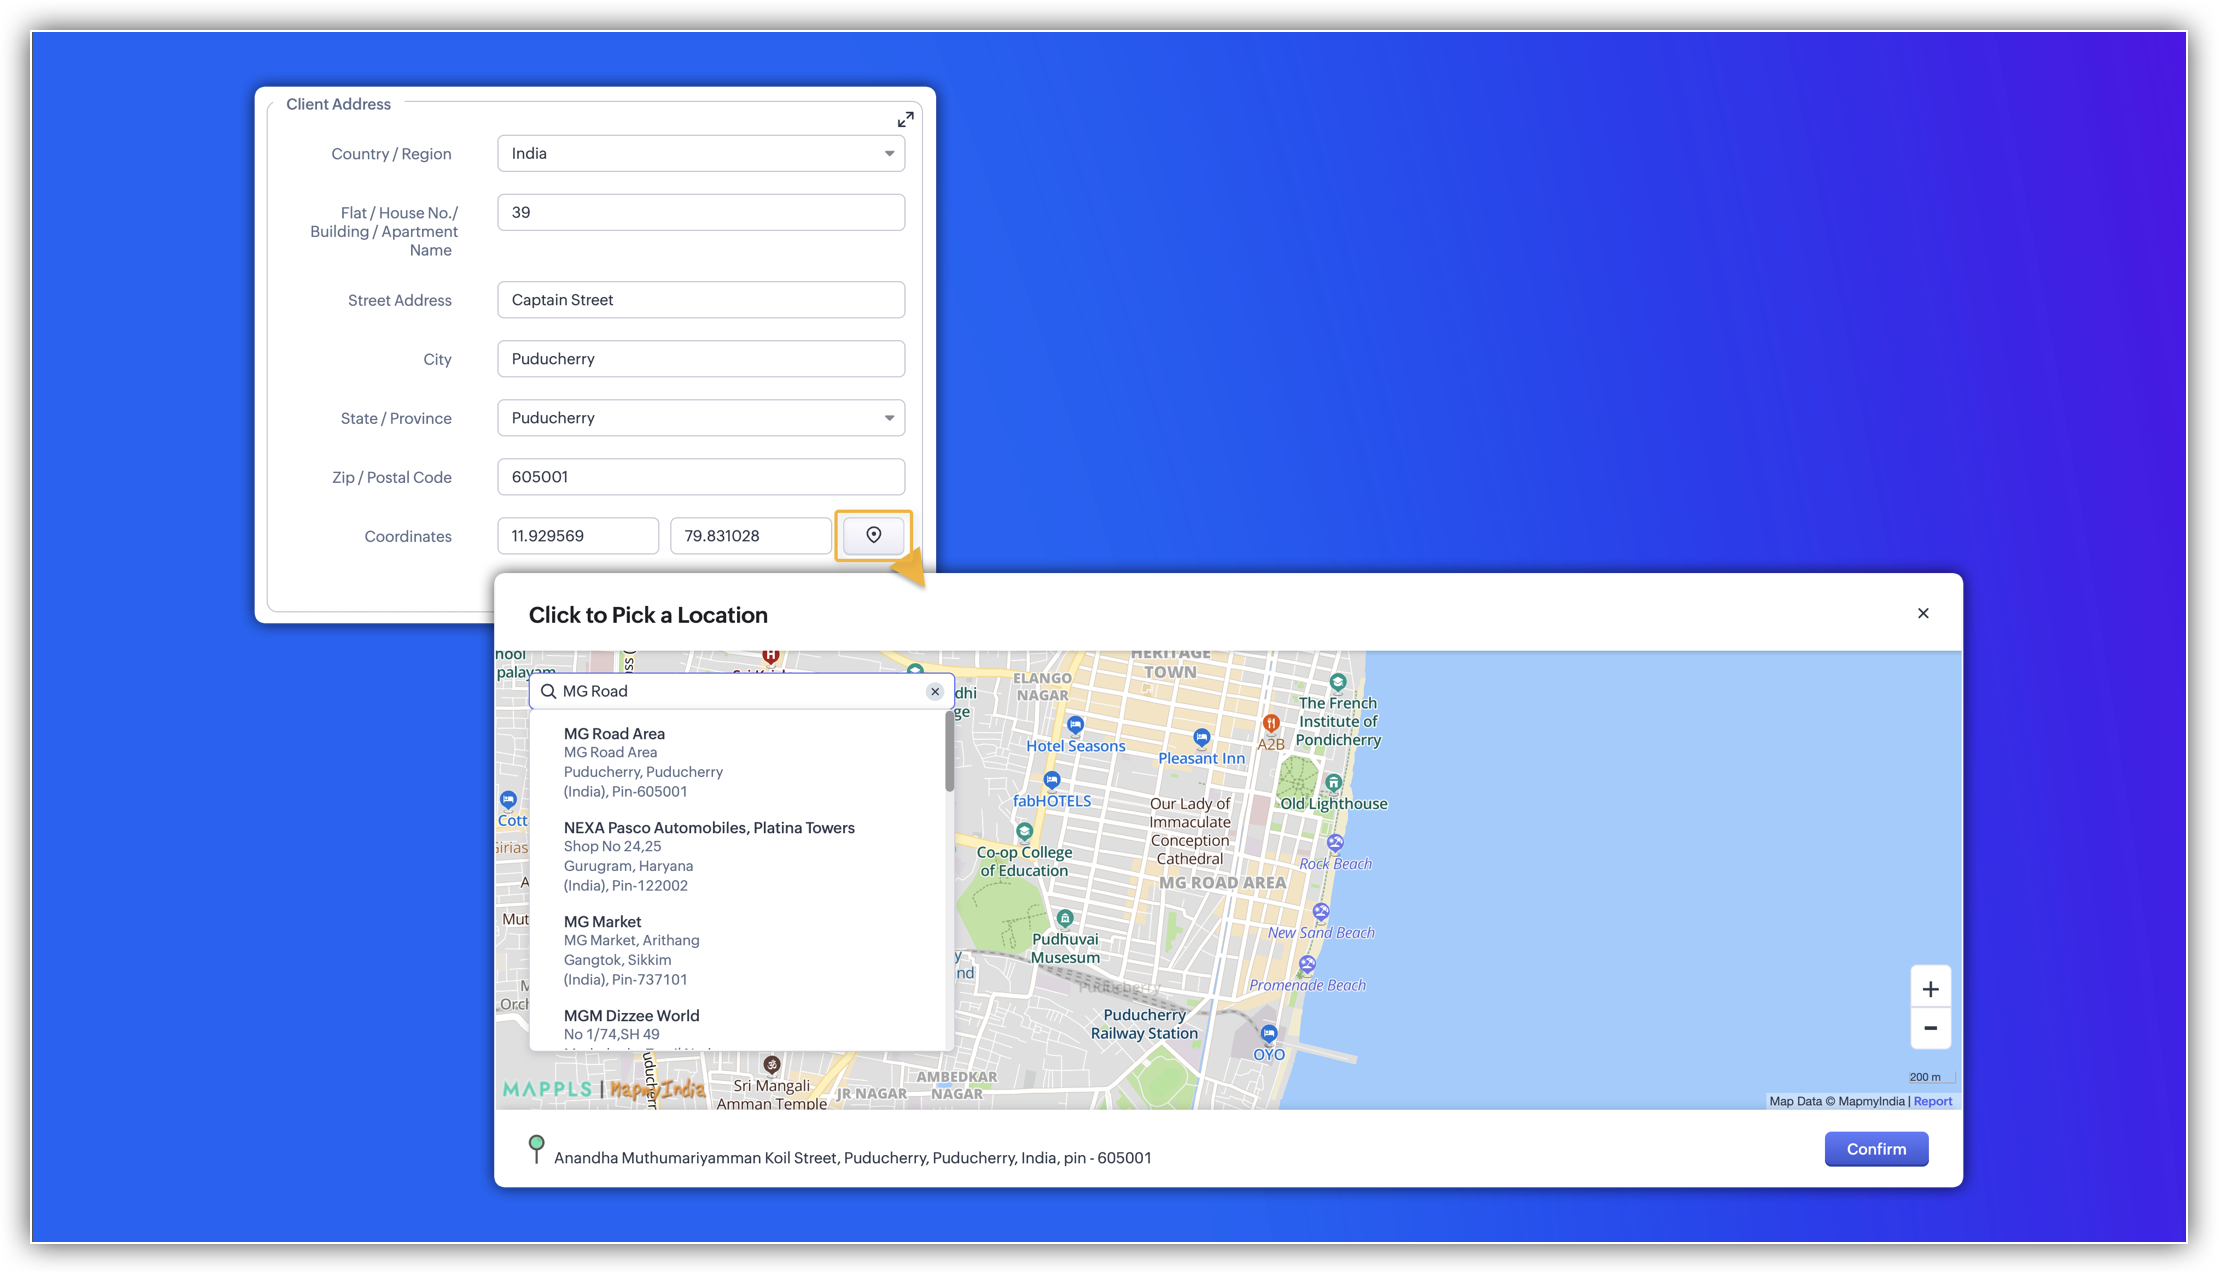
Task: Click the Rock Beach marker icon
Action: (1335, 843)
